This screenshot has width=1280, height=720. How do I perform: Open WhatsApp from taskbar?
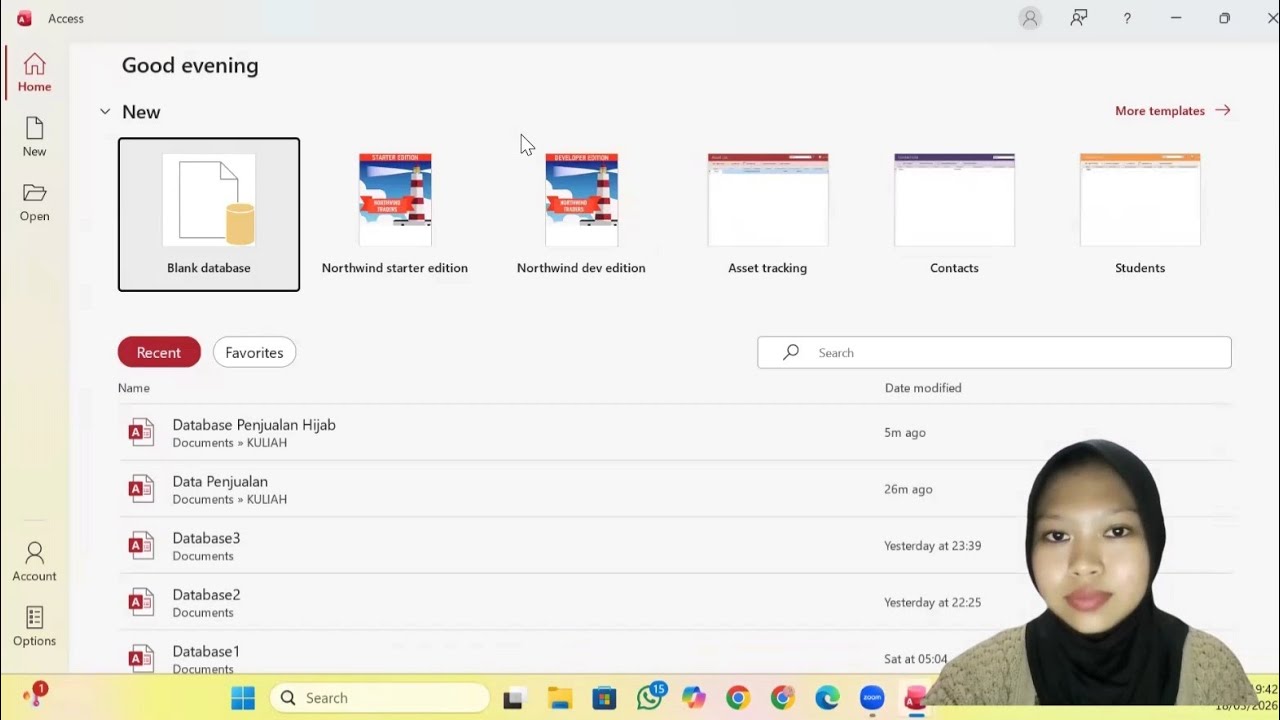click(x=650, y=698)
